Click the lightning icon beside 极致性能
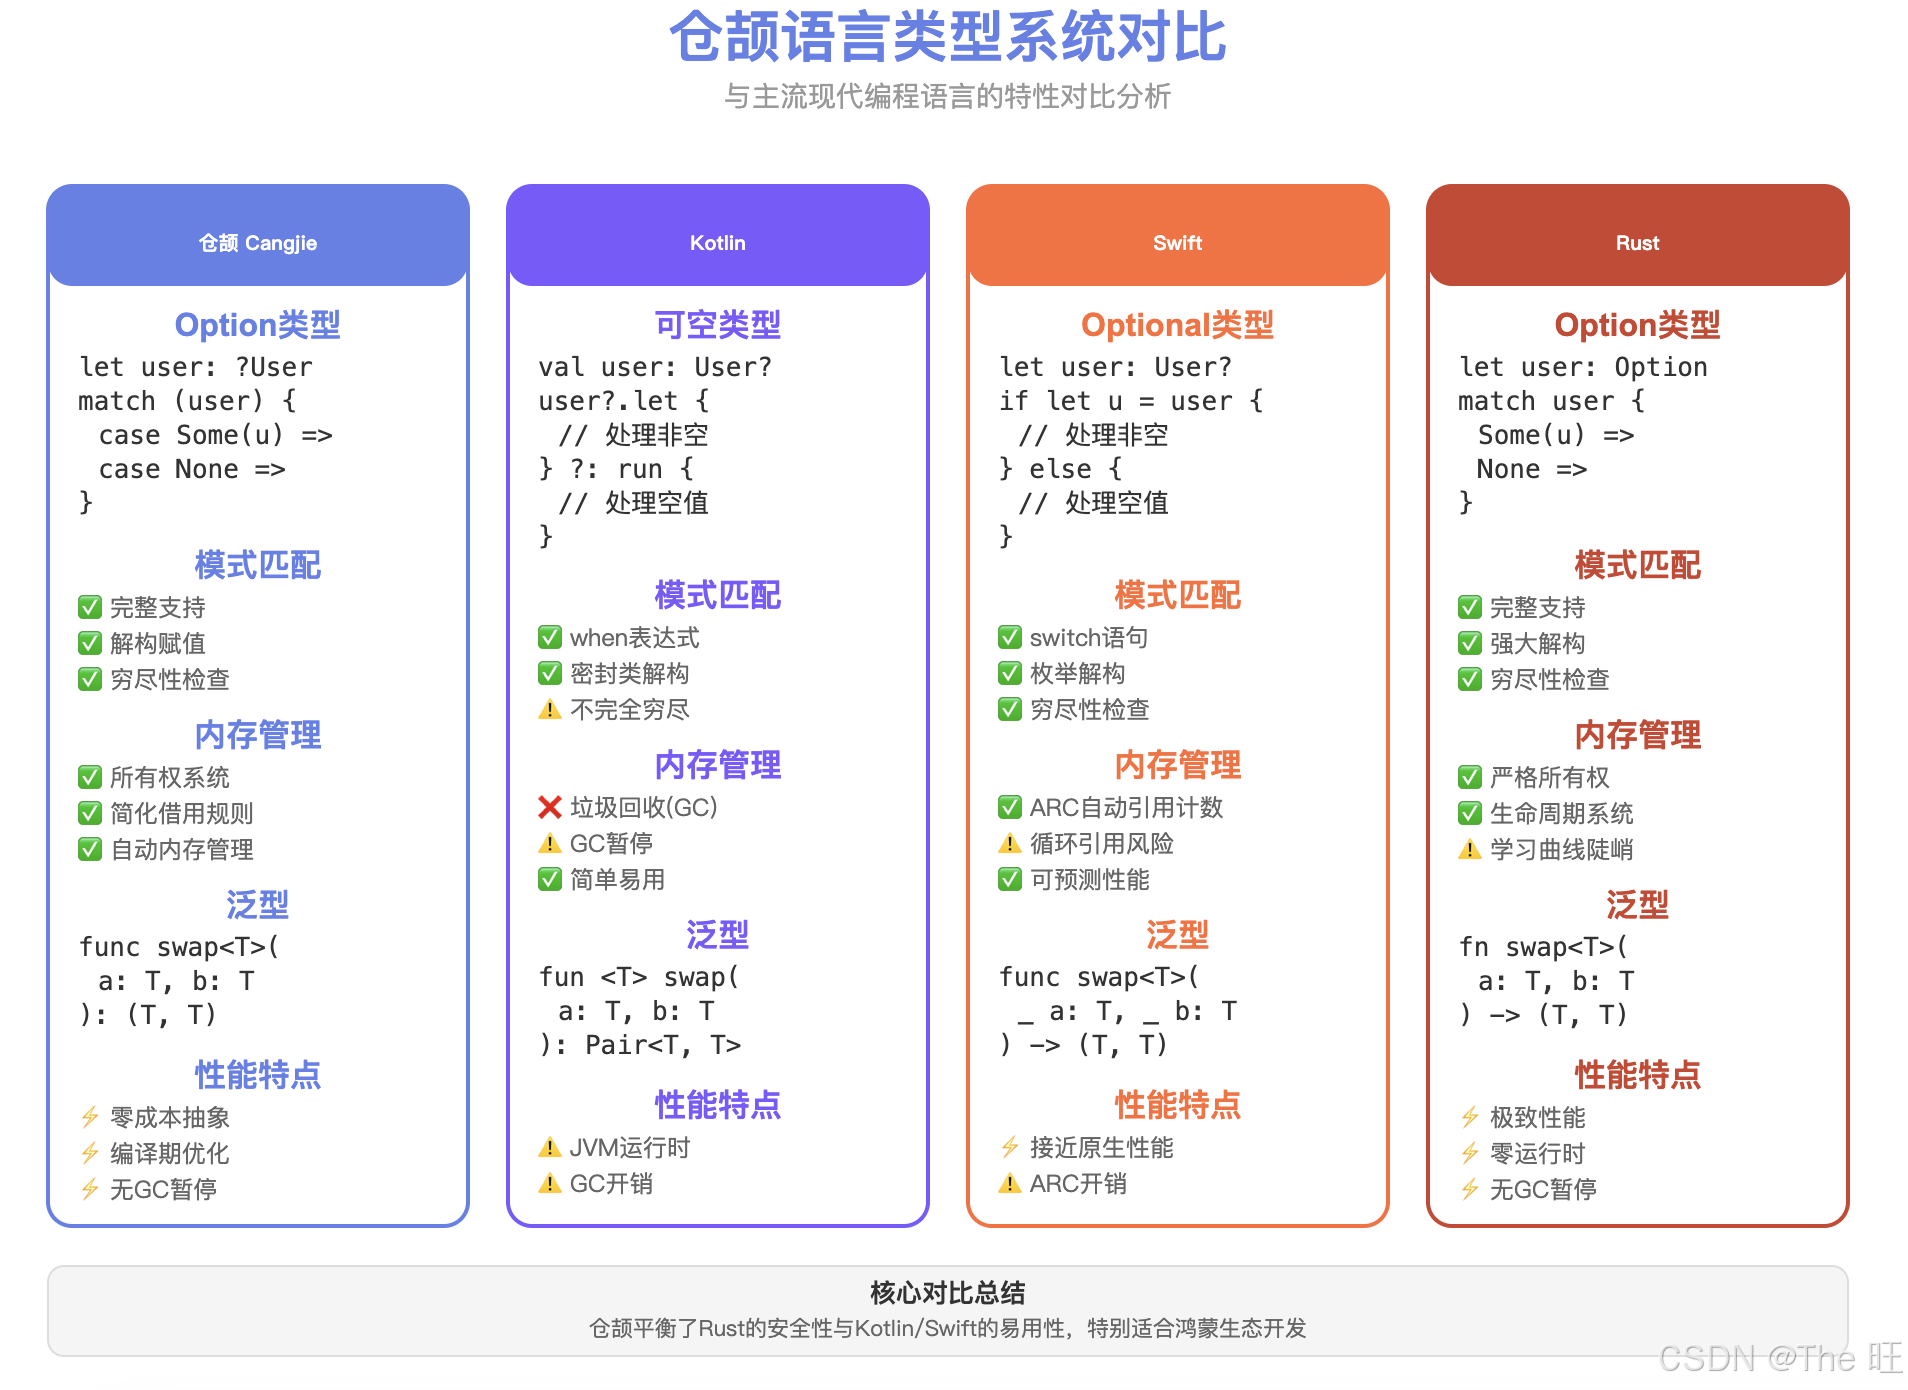1908x1390 pixels. pos(1470,1117)
